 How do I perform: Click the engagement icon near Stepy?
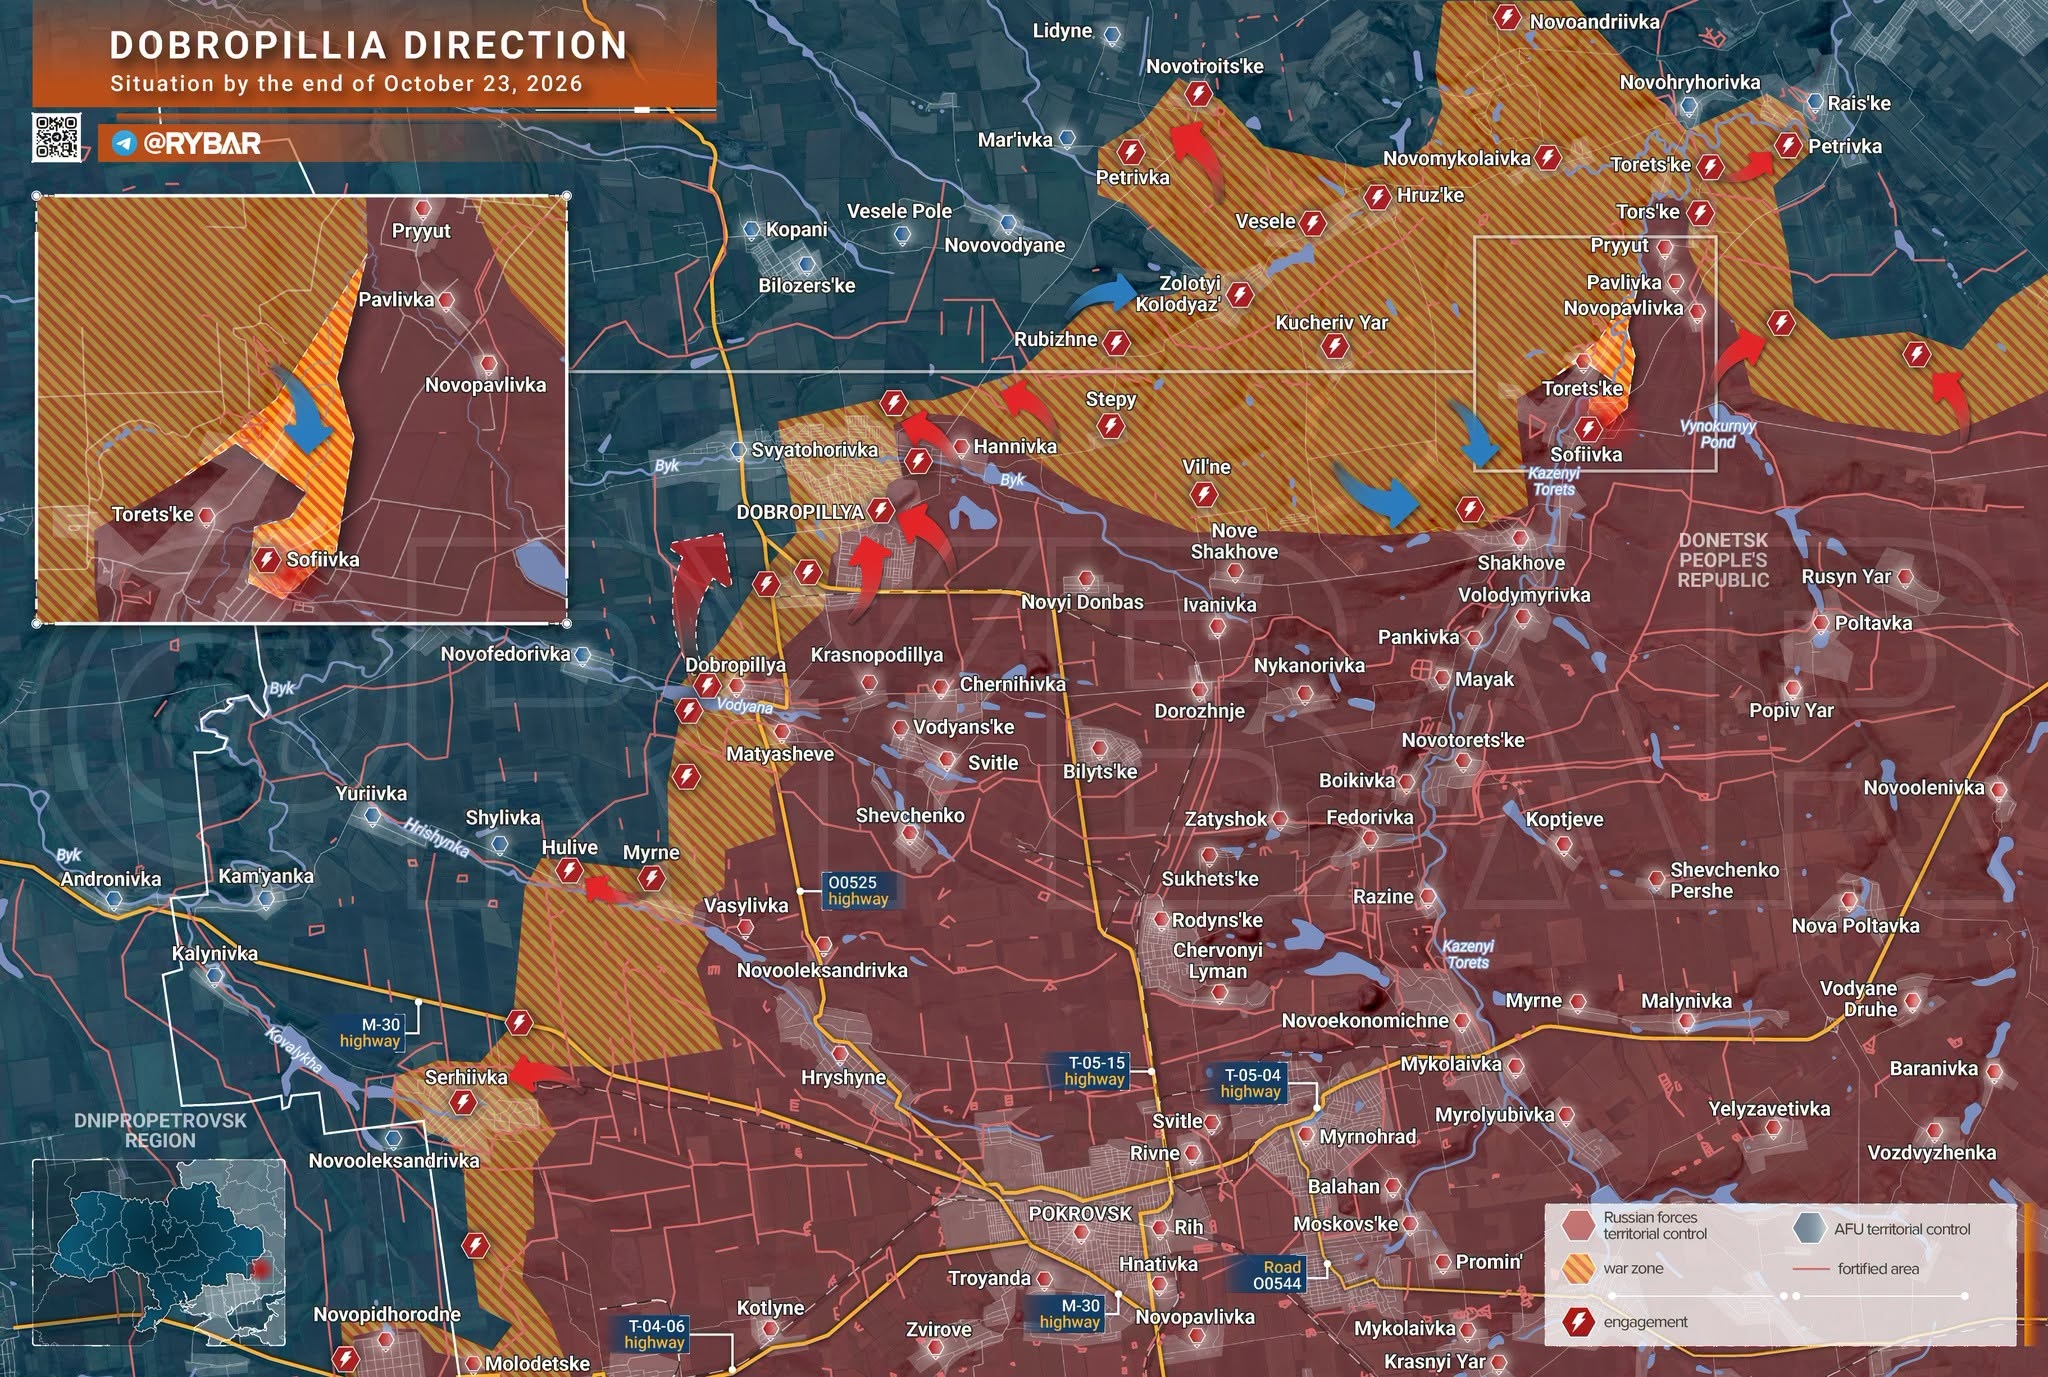point(1110,426)
